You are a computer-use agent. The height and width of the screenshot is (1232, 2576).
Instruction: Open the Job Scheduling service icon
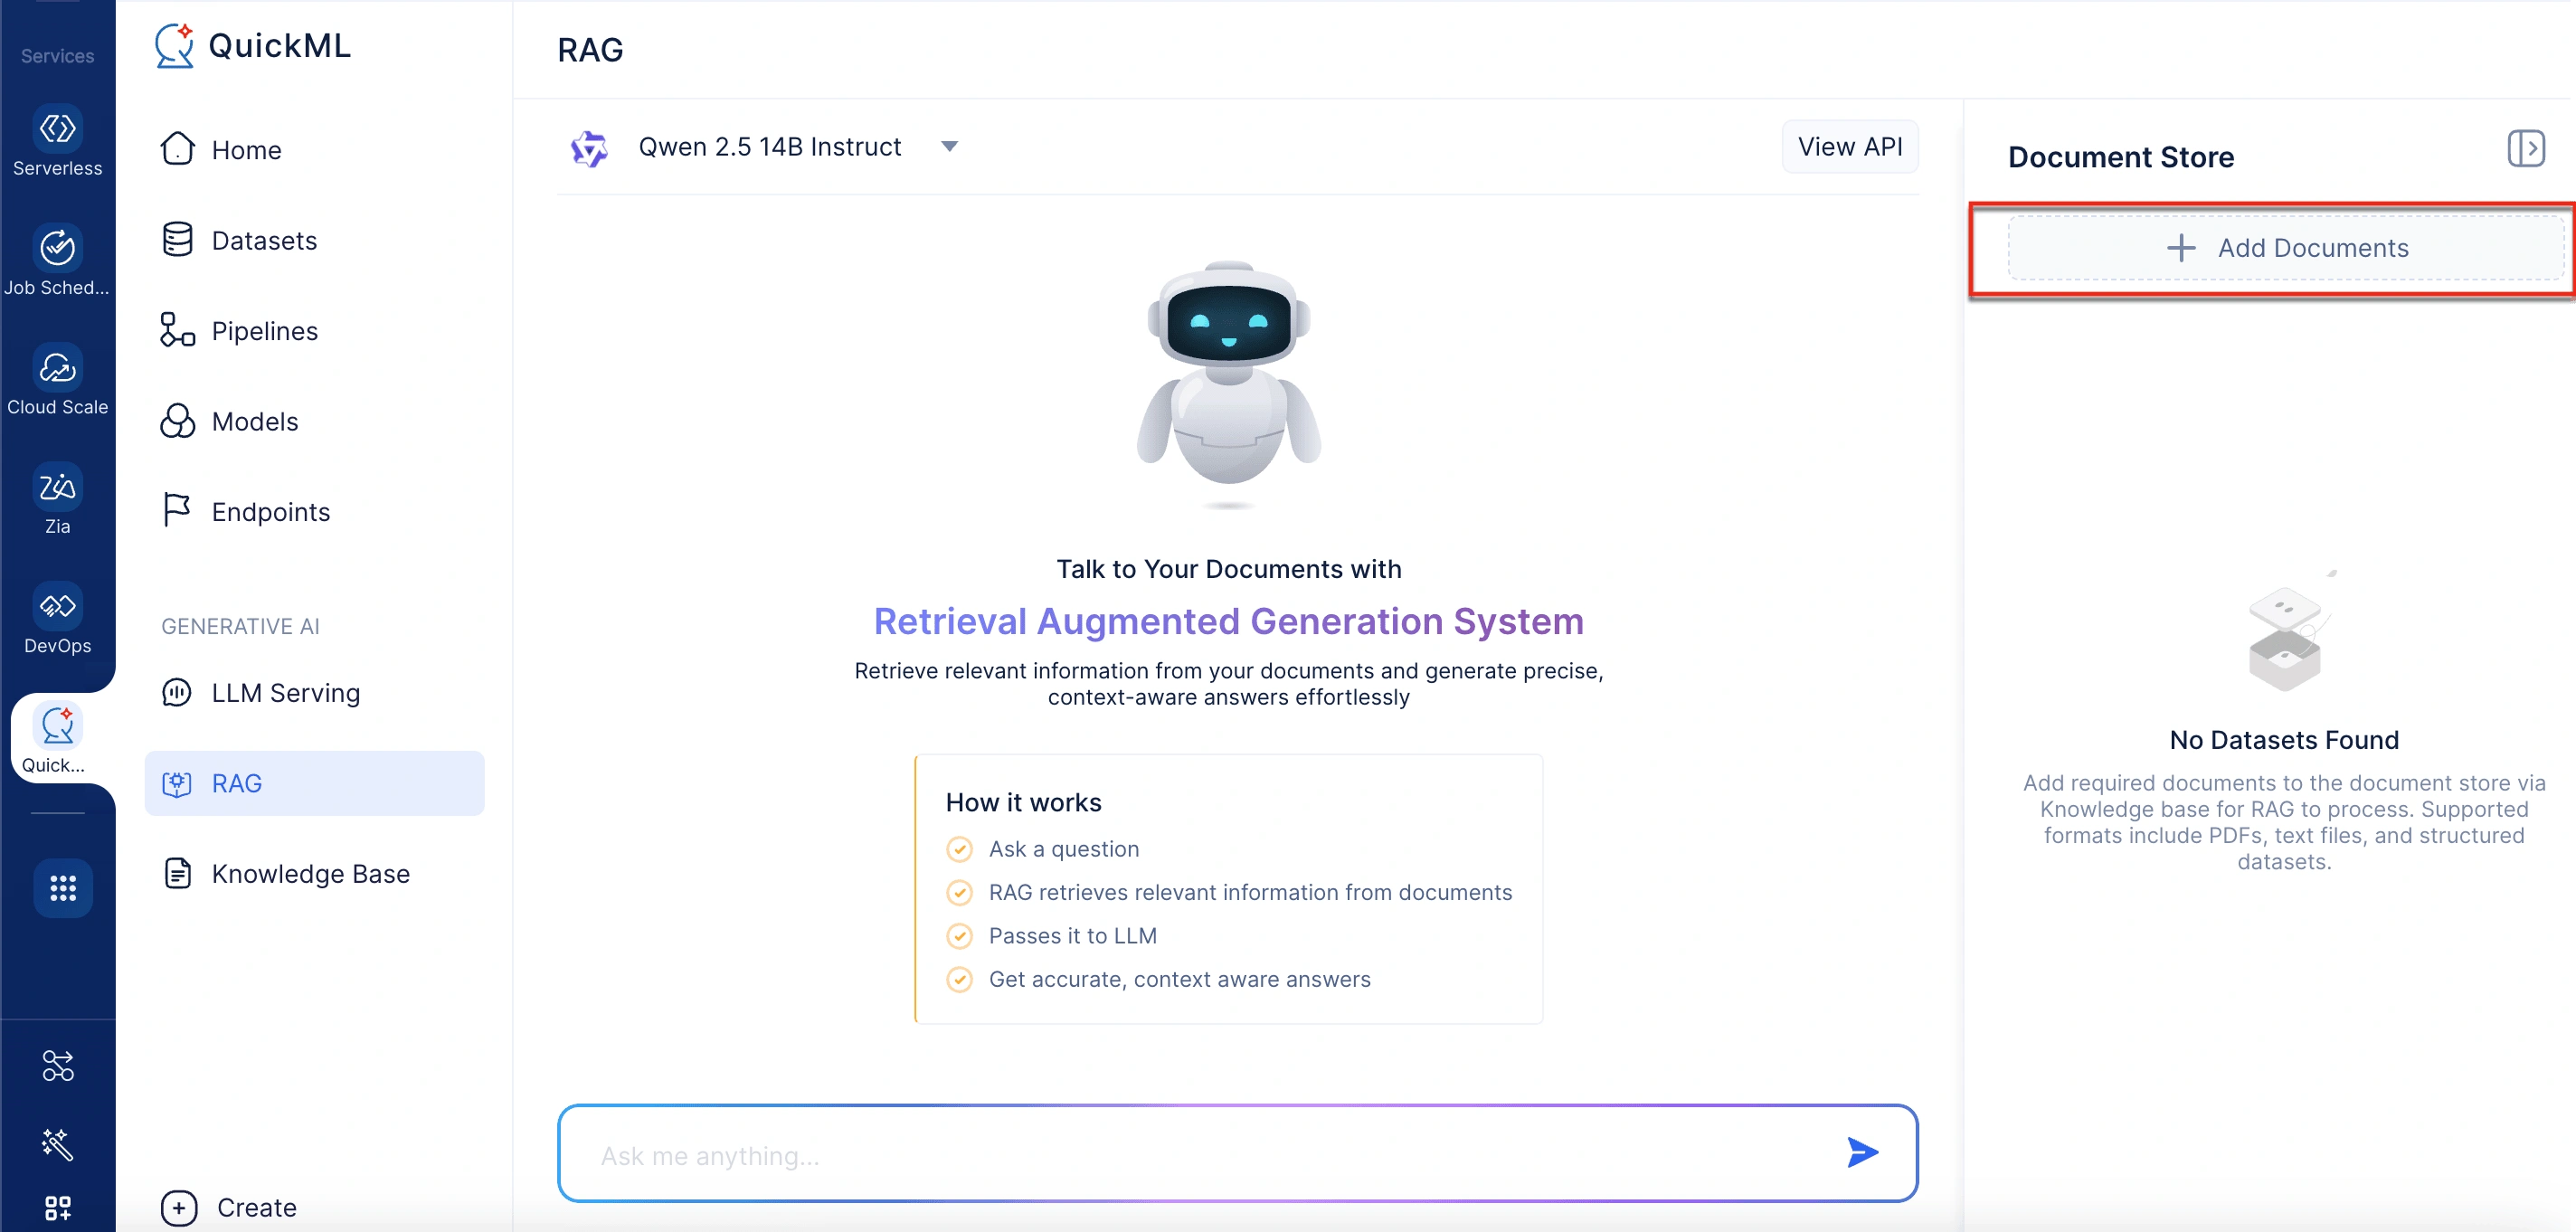point(57,247)
